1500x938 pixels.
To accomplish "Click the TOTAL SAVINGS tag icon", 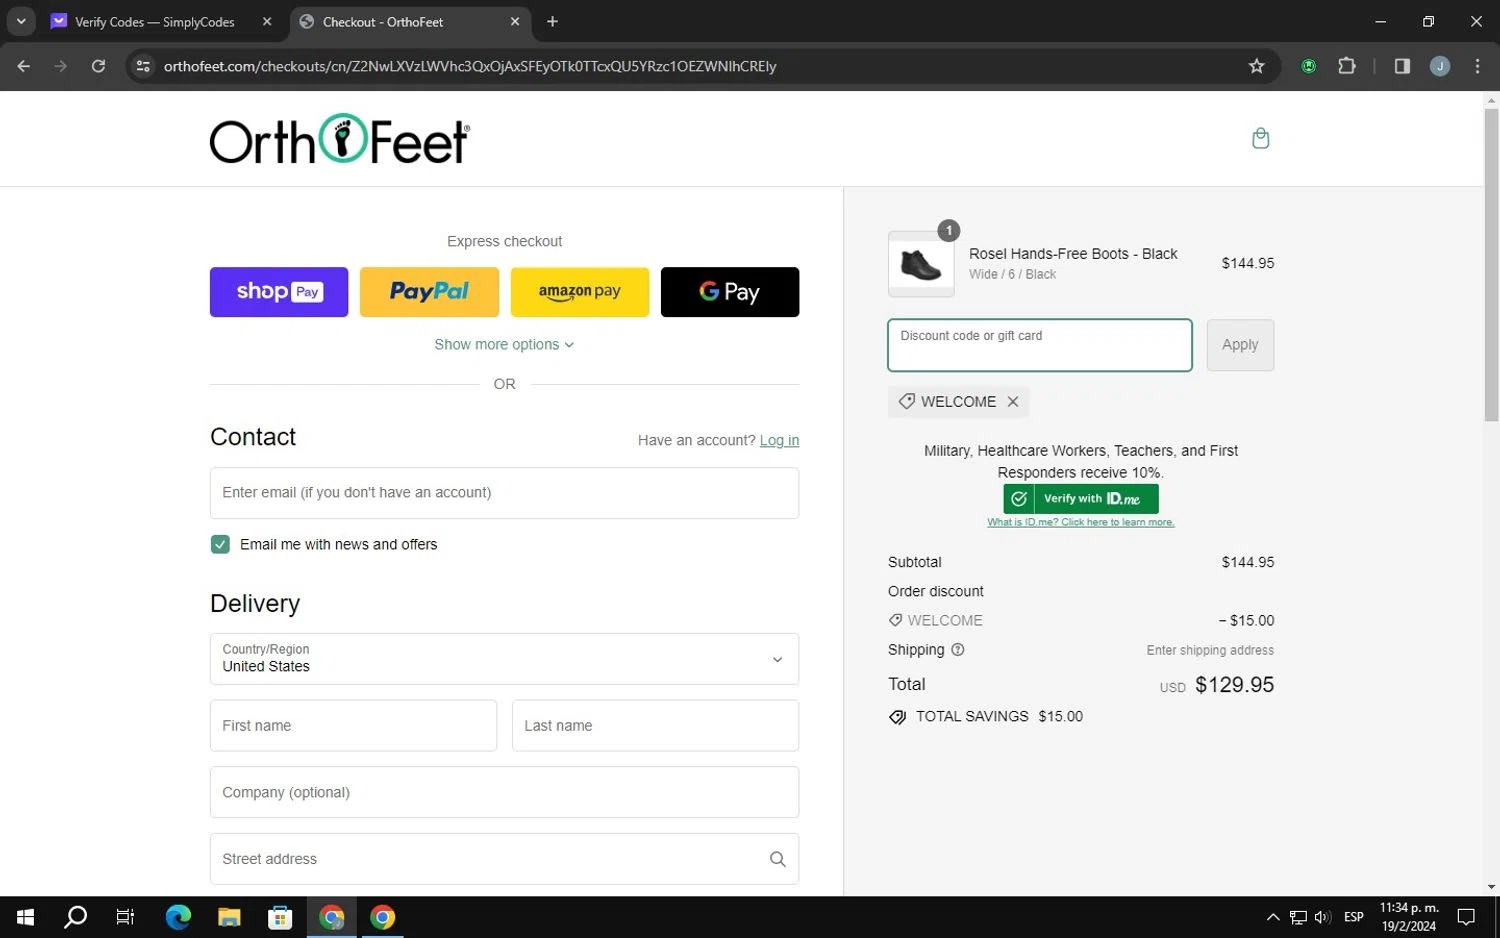I will point(897,717).
